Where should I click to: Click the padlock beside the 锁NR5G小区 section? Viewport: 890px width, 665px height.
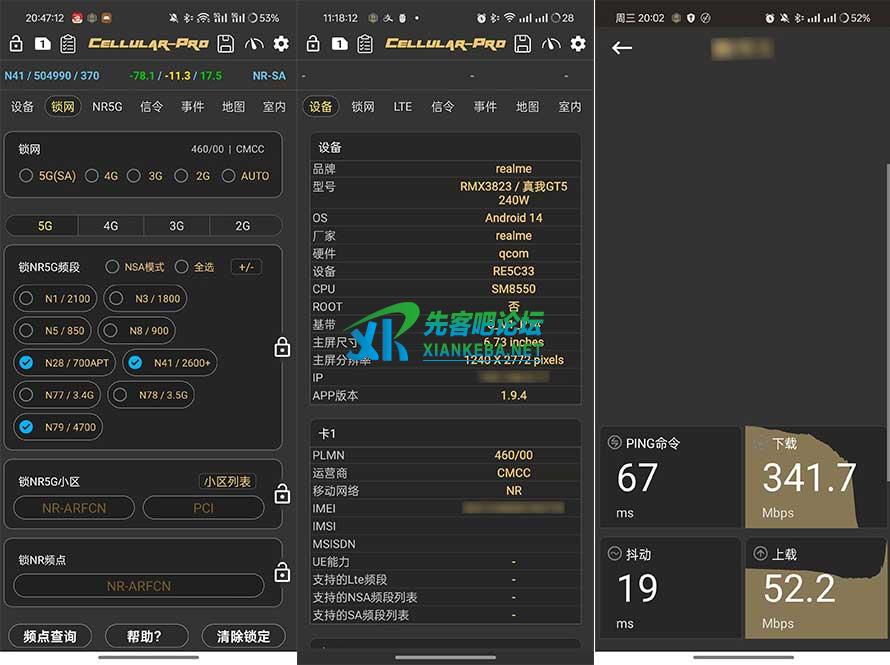pyautogui.click(x=282, y=494)
